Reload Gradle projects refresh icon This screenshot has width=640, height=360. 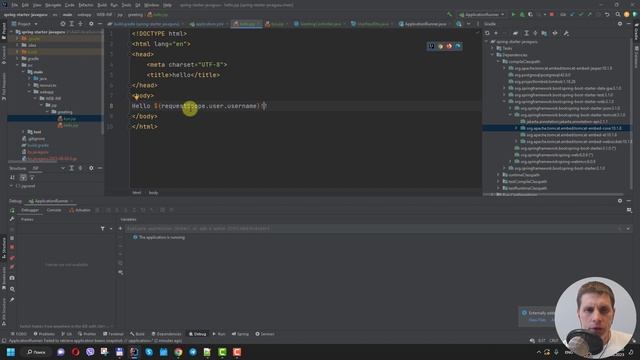[x=487, y=33]
